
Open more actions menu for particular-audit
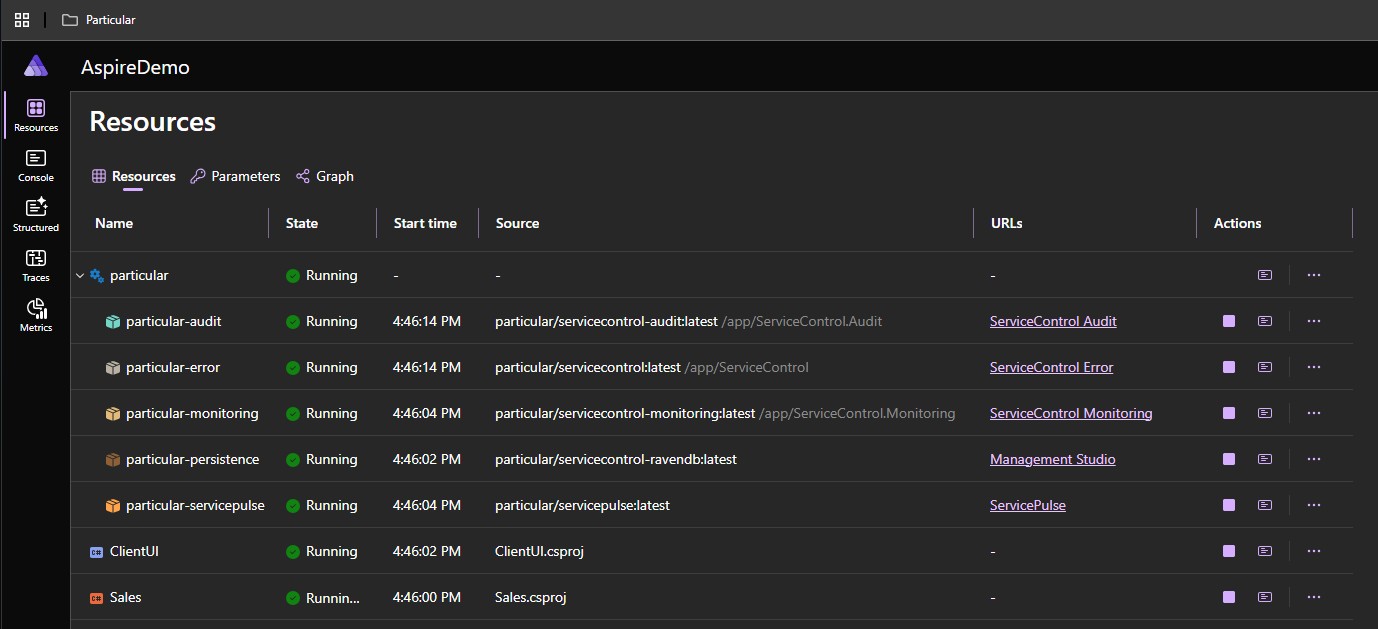[x=1314, y=321]
